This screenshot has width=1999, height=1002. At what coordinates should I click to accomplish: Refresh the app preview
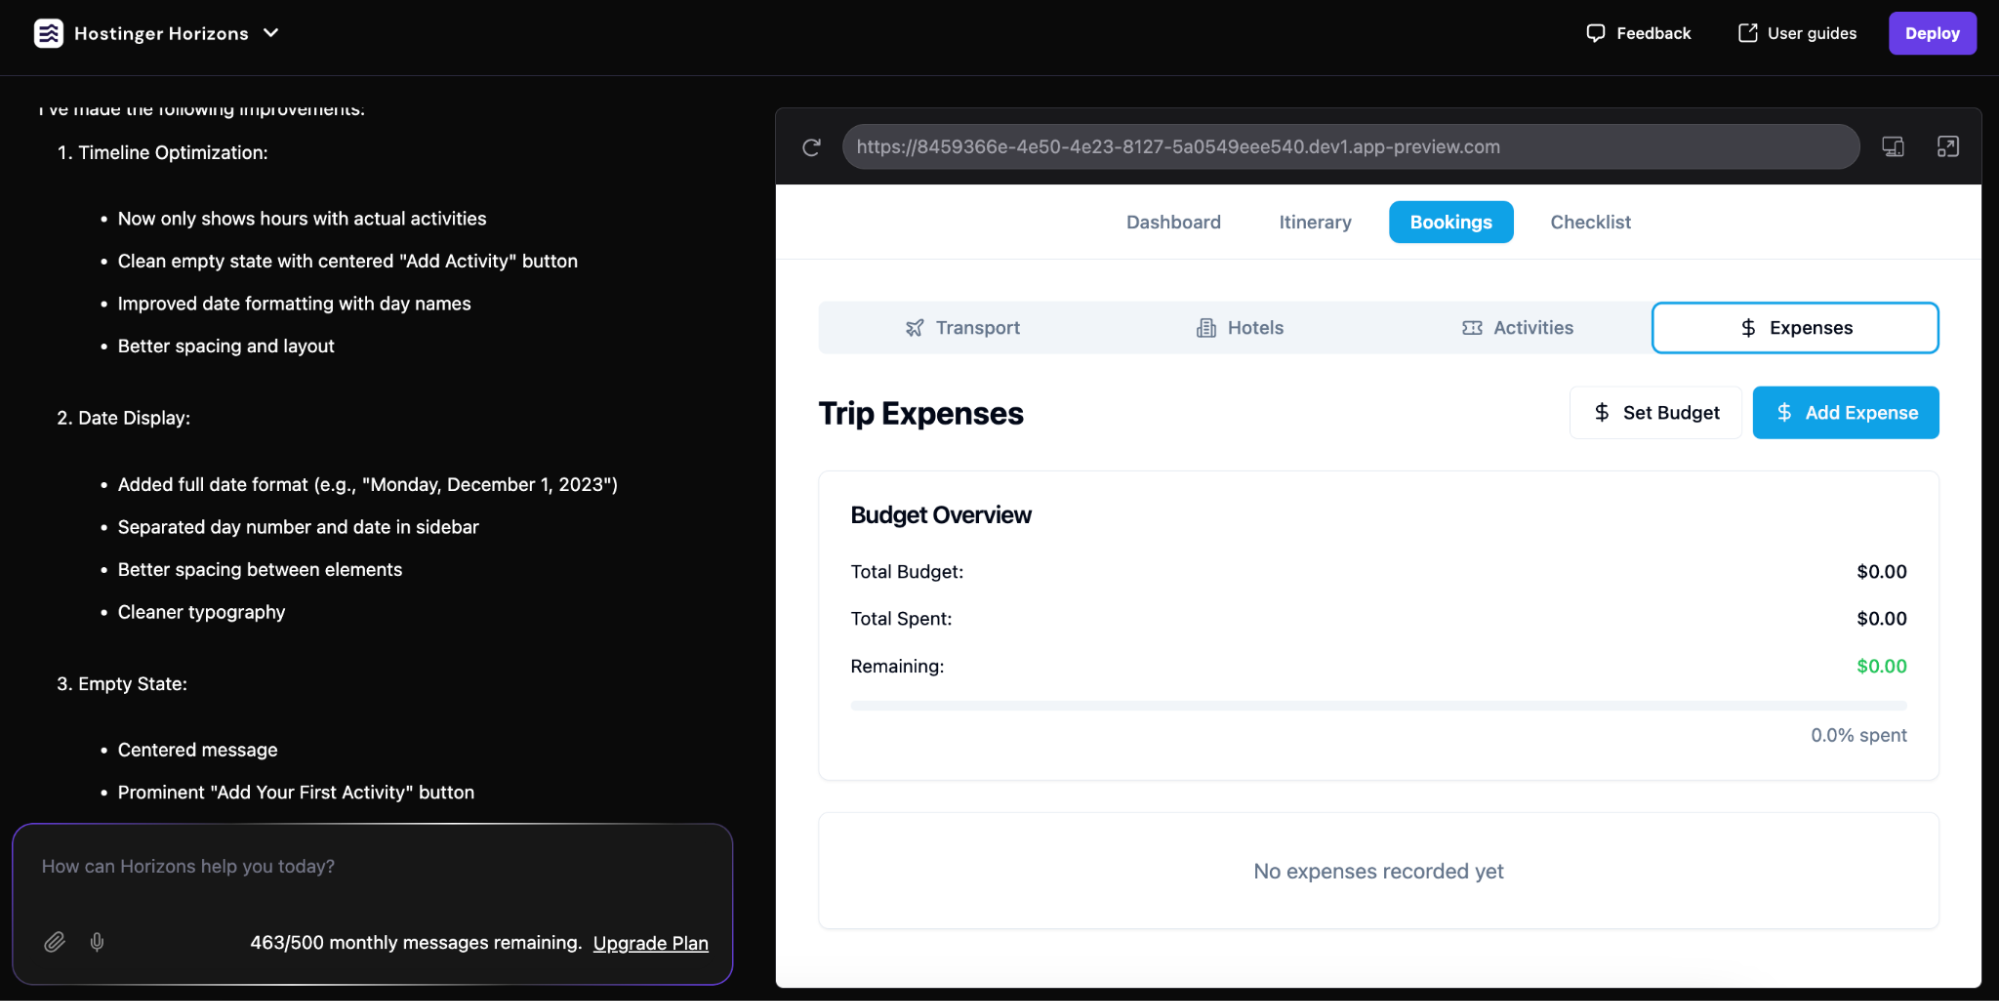(811, 146)
